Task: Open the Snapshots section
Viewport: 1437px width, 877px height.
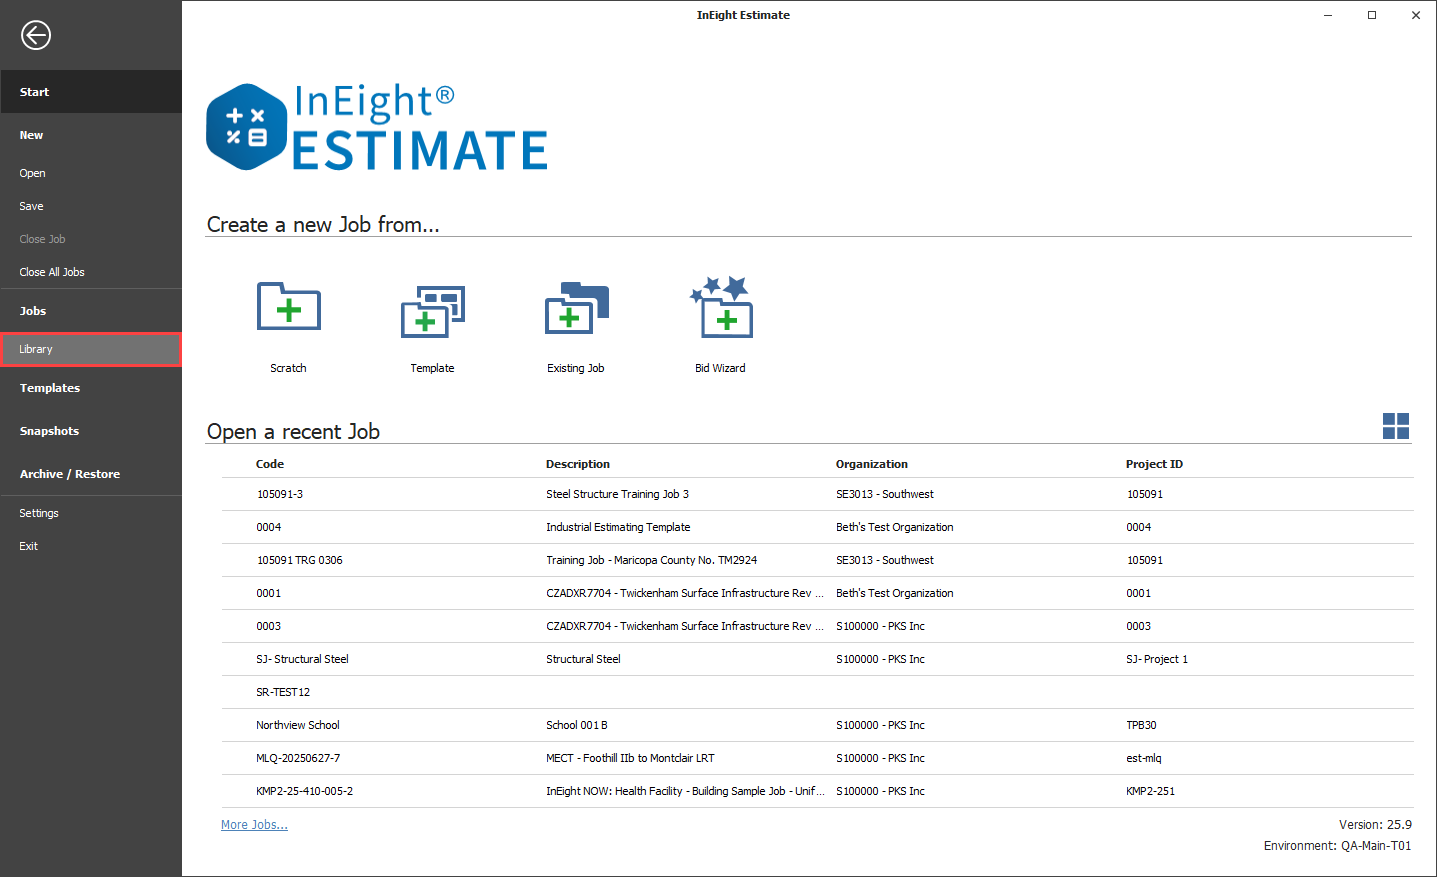Action: pyautogui.click(x=49, y=431)
